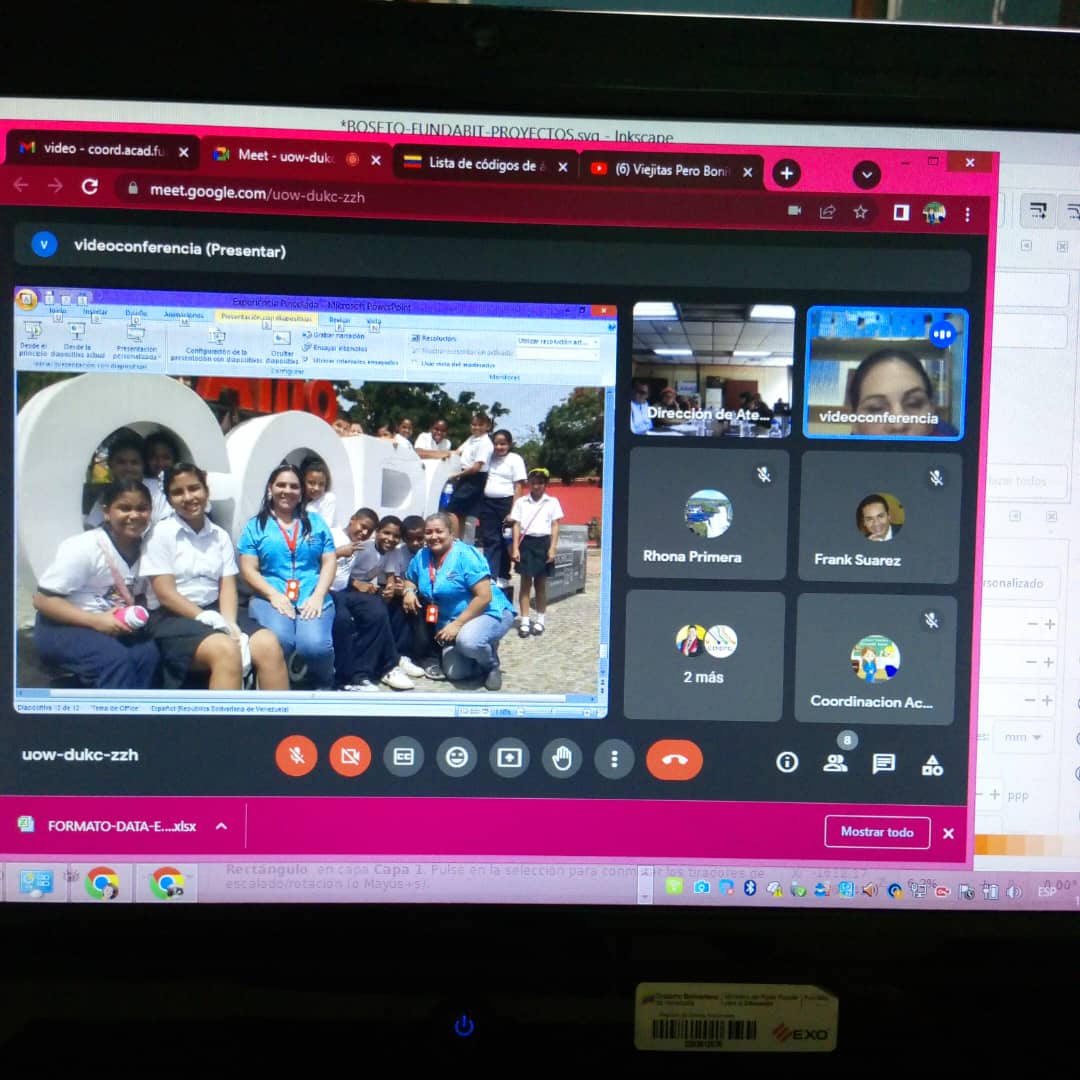
Task: Expand the xlsx download options chevron
Action: click(x=221, y=826)
